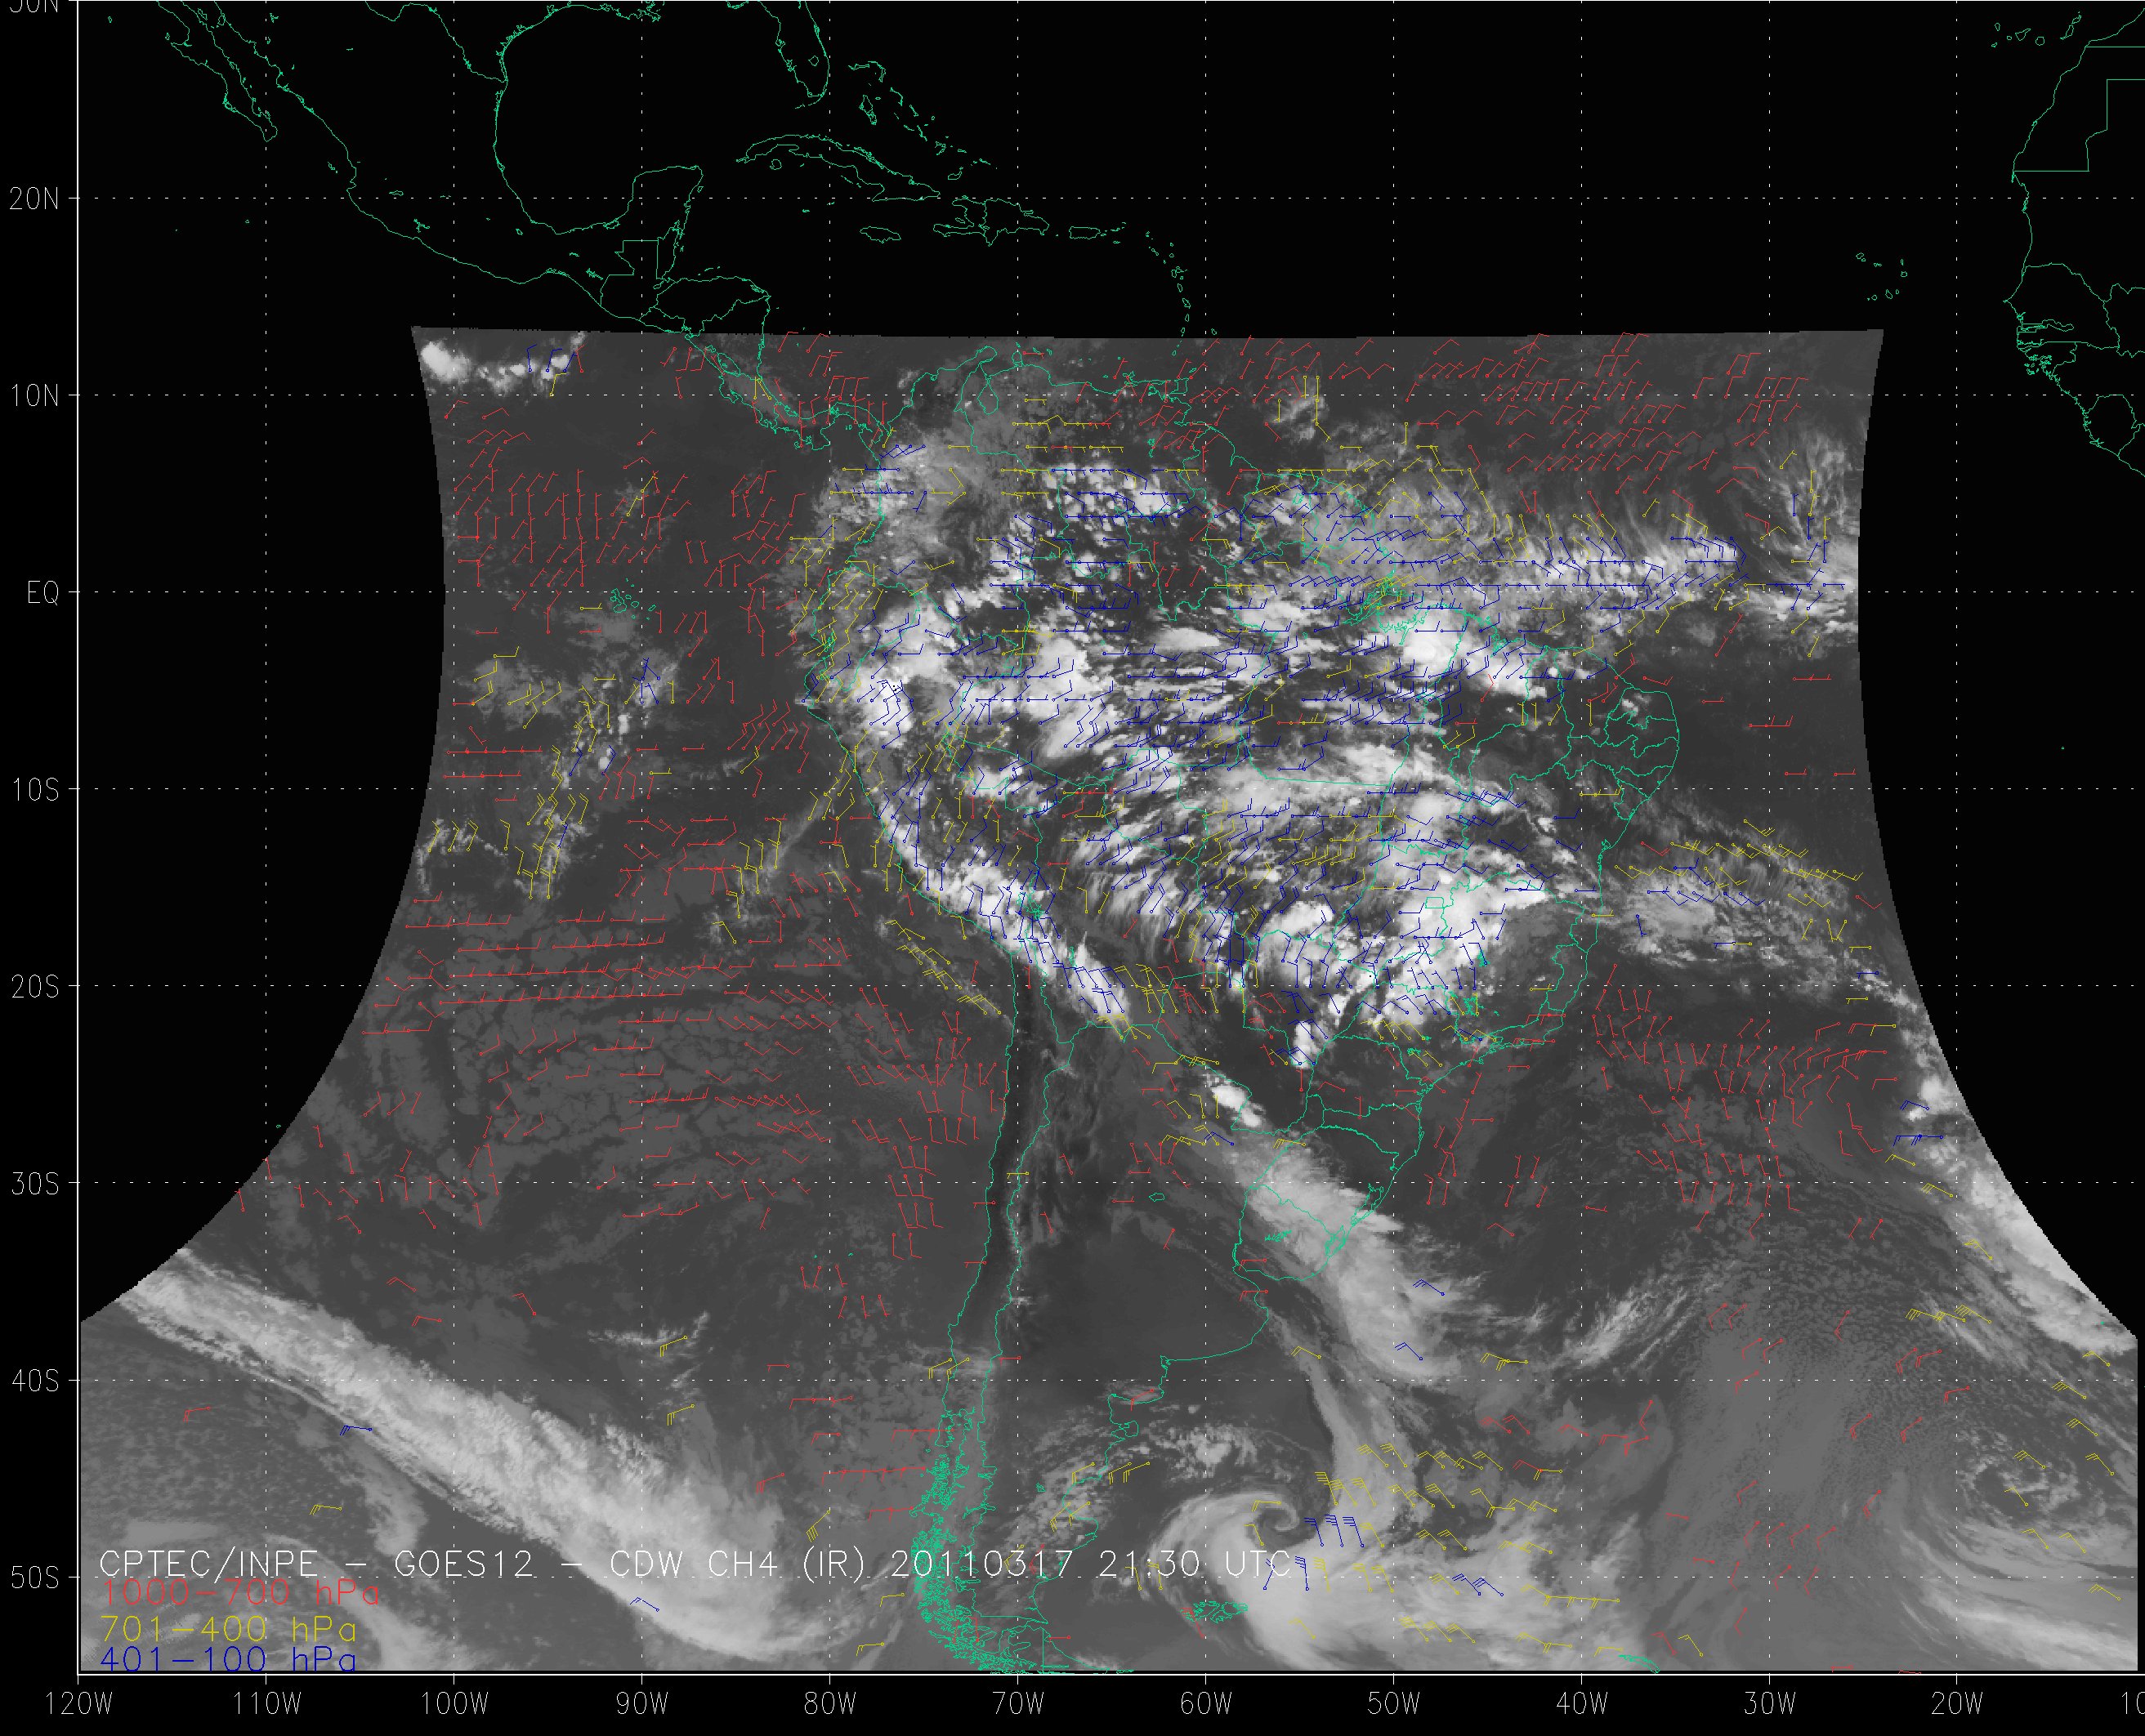The height and width of the screenshot is (1736, 2145).
Task: Click the 10S latitude axis label
Action: click(35, 790)
